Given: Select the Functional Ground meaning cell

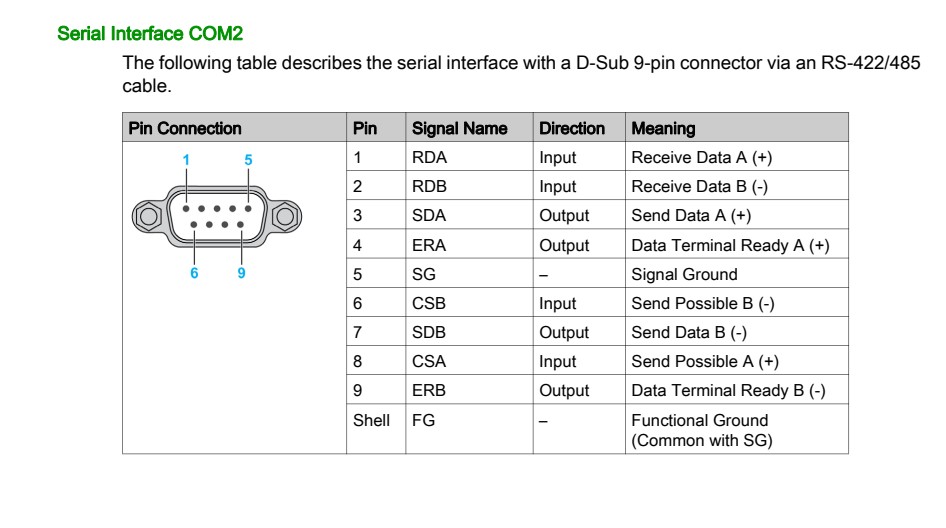Looking at the screenshot, I should tap(700, 429).
